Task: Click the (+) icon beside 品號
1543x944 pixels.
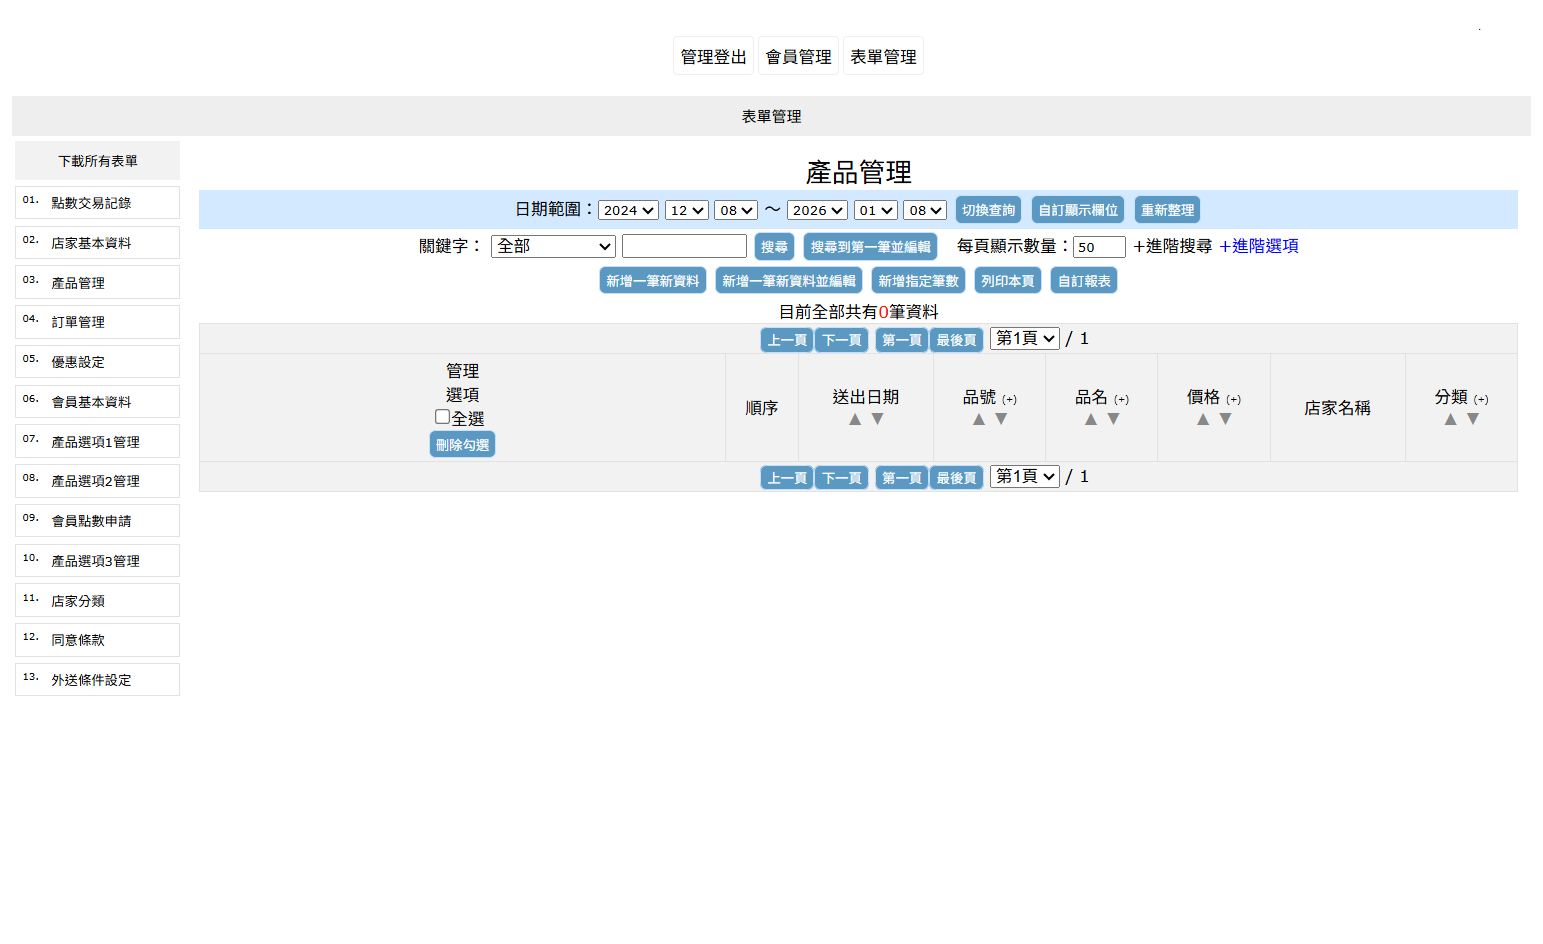Action: pyautogui.click(x=1009, y=400)
